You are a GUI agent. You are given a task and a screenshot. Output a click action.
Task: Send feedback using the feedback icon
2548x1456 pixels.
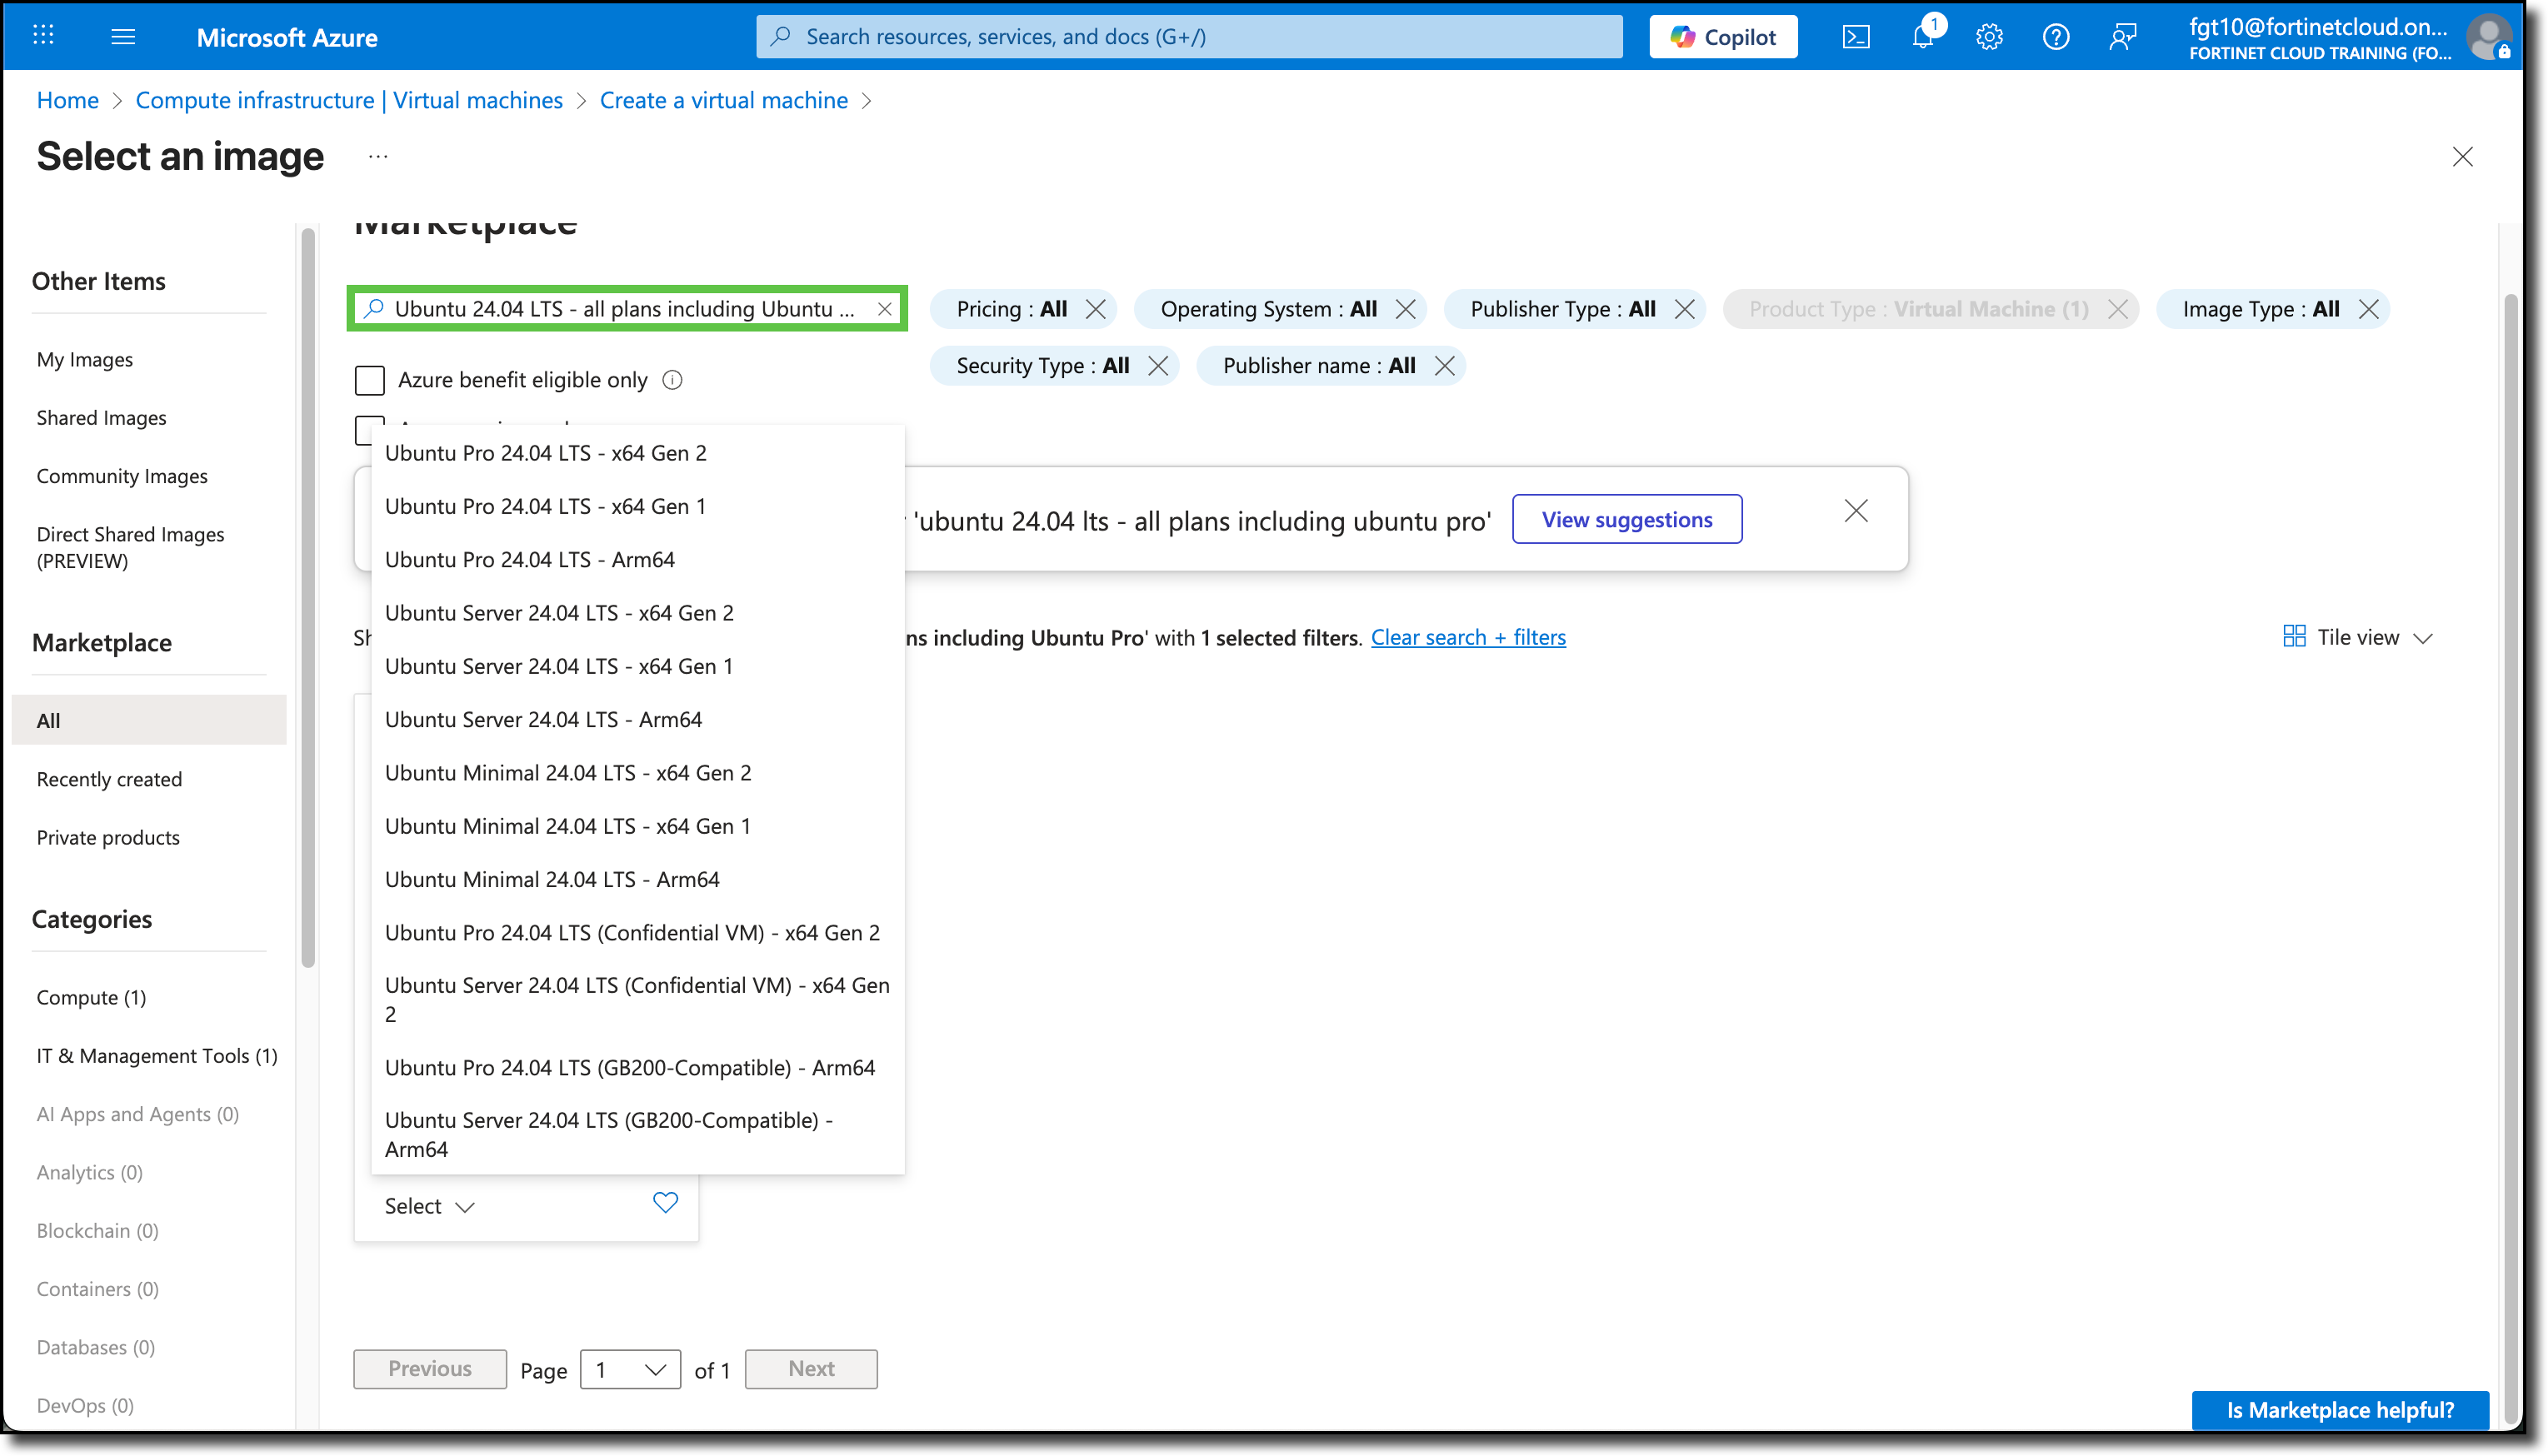2122,36
